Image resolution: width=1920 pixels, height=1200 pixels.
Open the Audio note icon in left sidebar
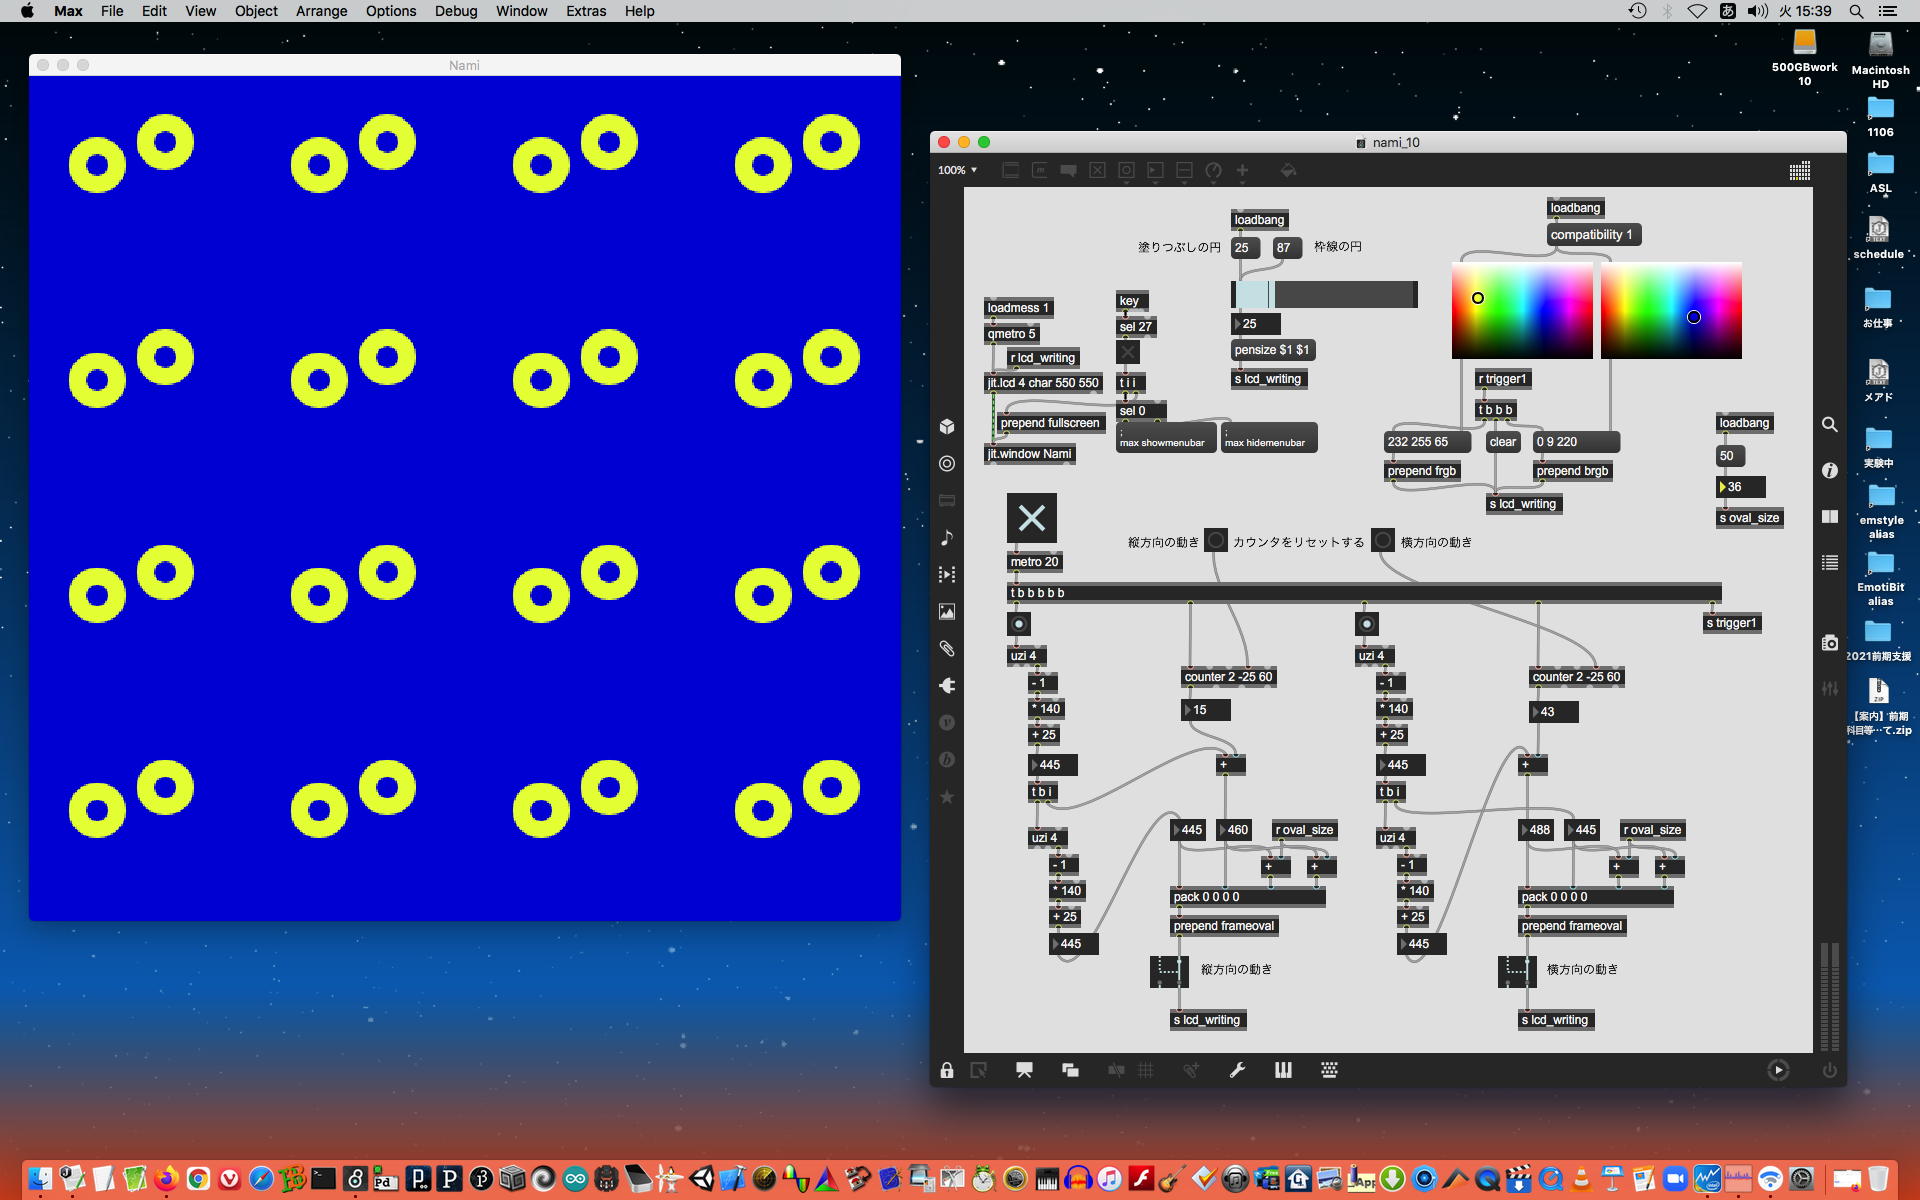point(947,538)
